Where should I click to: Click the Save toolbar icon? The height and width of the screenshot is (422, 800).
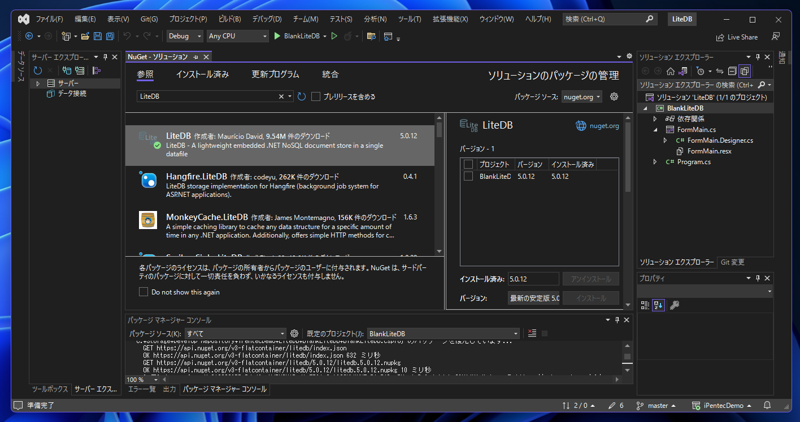(x=97, y=36)
